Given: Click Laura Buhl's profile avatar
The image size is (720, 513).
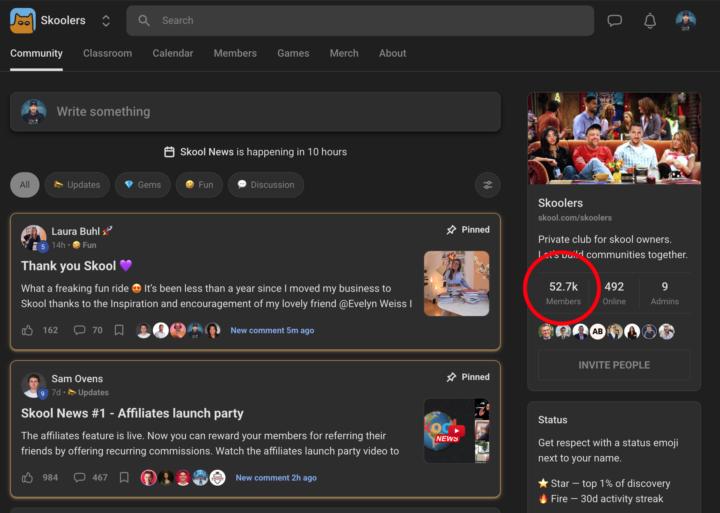Looking at the screenshot, I should 34,237.
